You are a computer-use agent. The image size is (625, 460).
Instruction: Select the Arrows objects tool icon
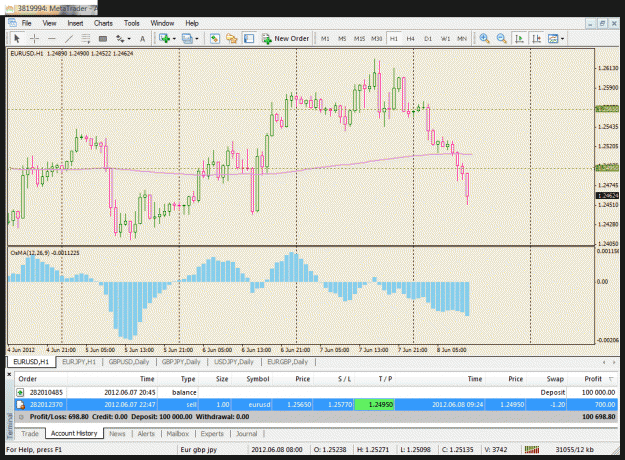tap(120, 39)
